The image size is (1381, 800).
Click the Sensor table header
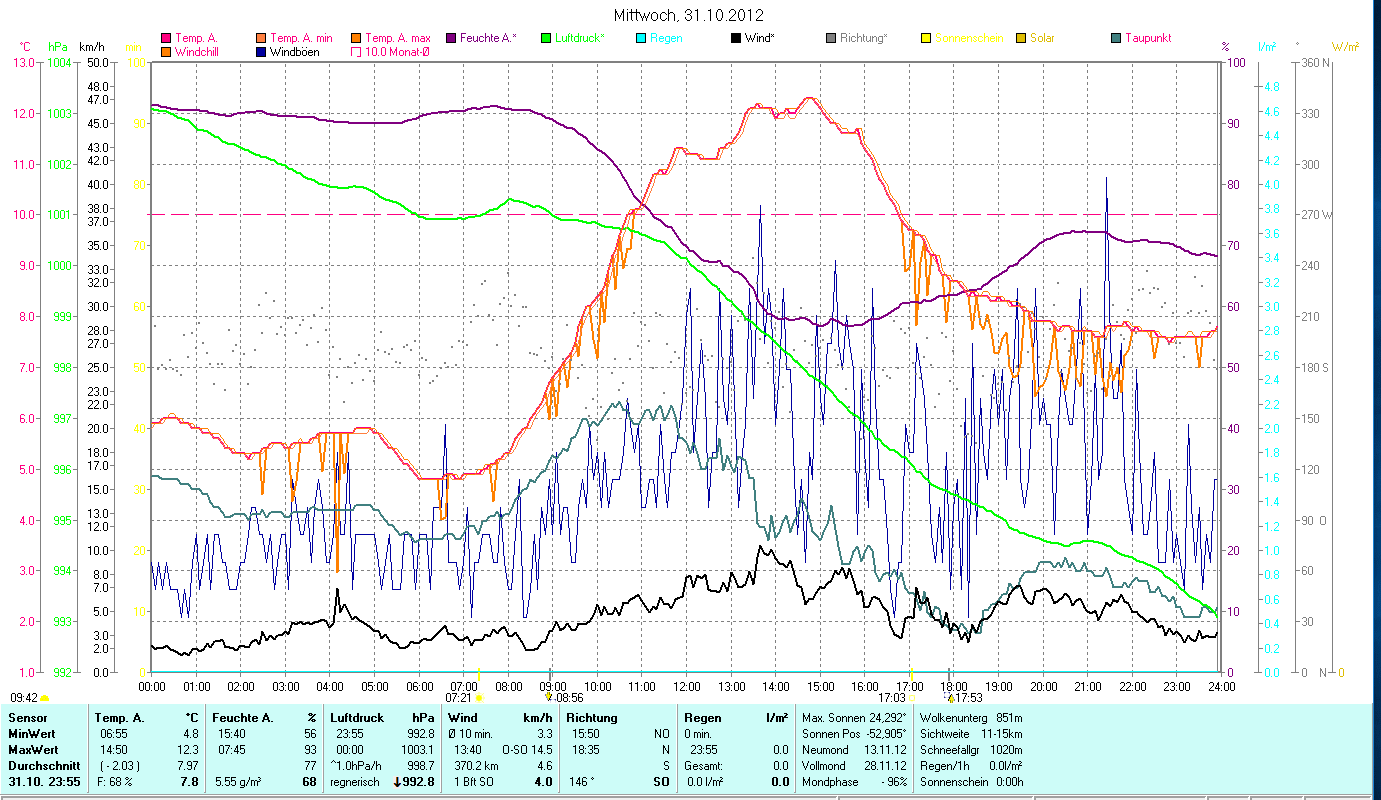(26, 718)
